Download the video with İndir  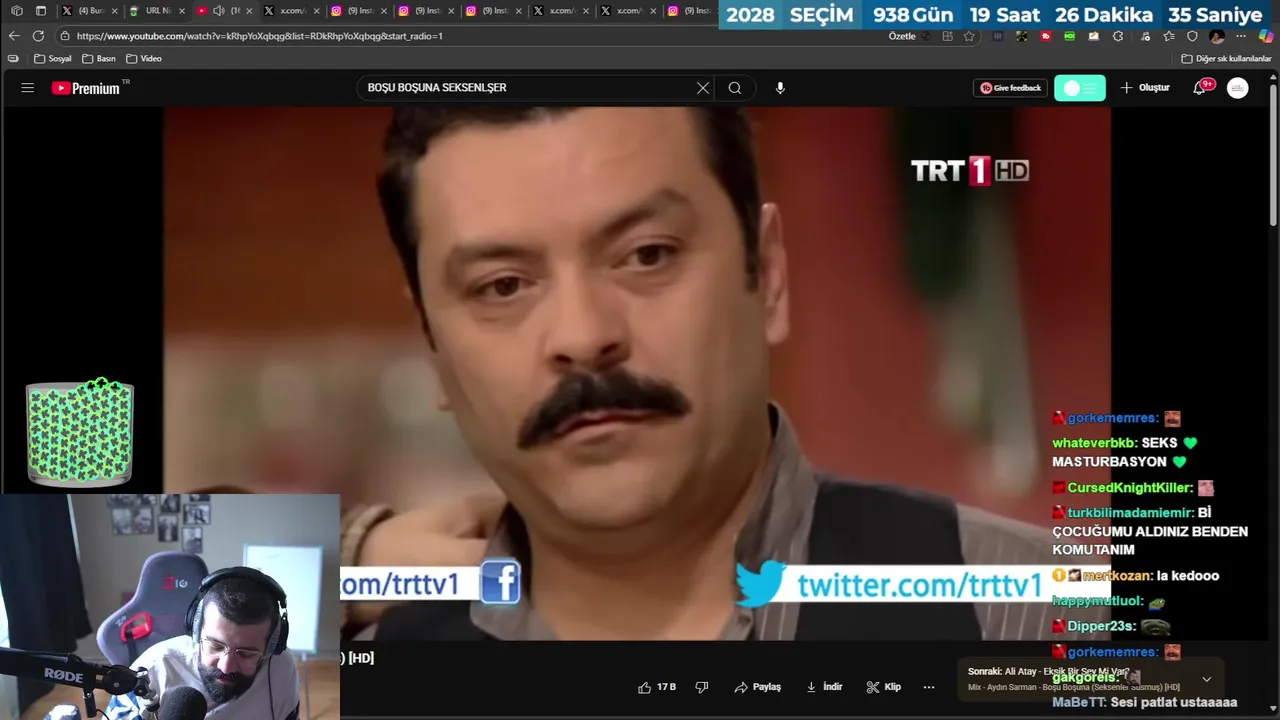[825, 687]
